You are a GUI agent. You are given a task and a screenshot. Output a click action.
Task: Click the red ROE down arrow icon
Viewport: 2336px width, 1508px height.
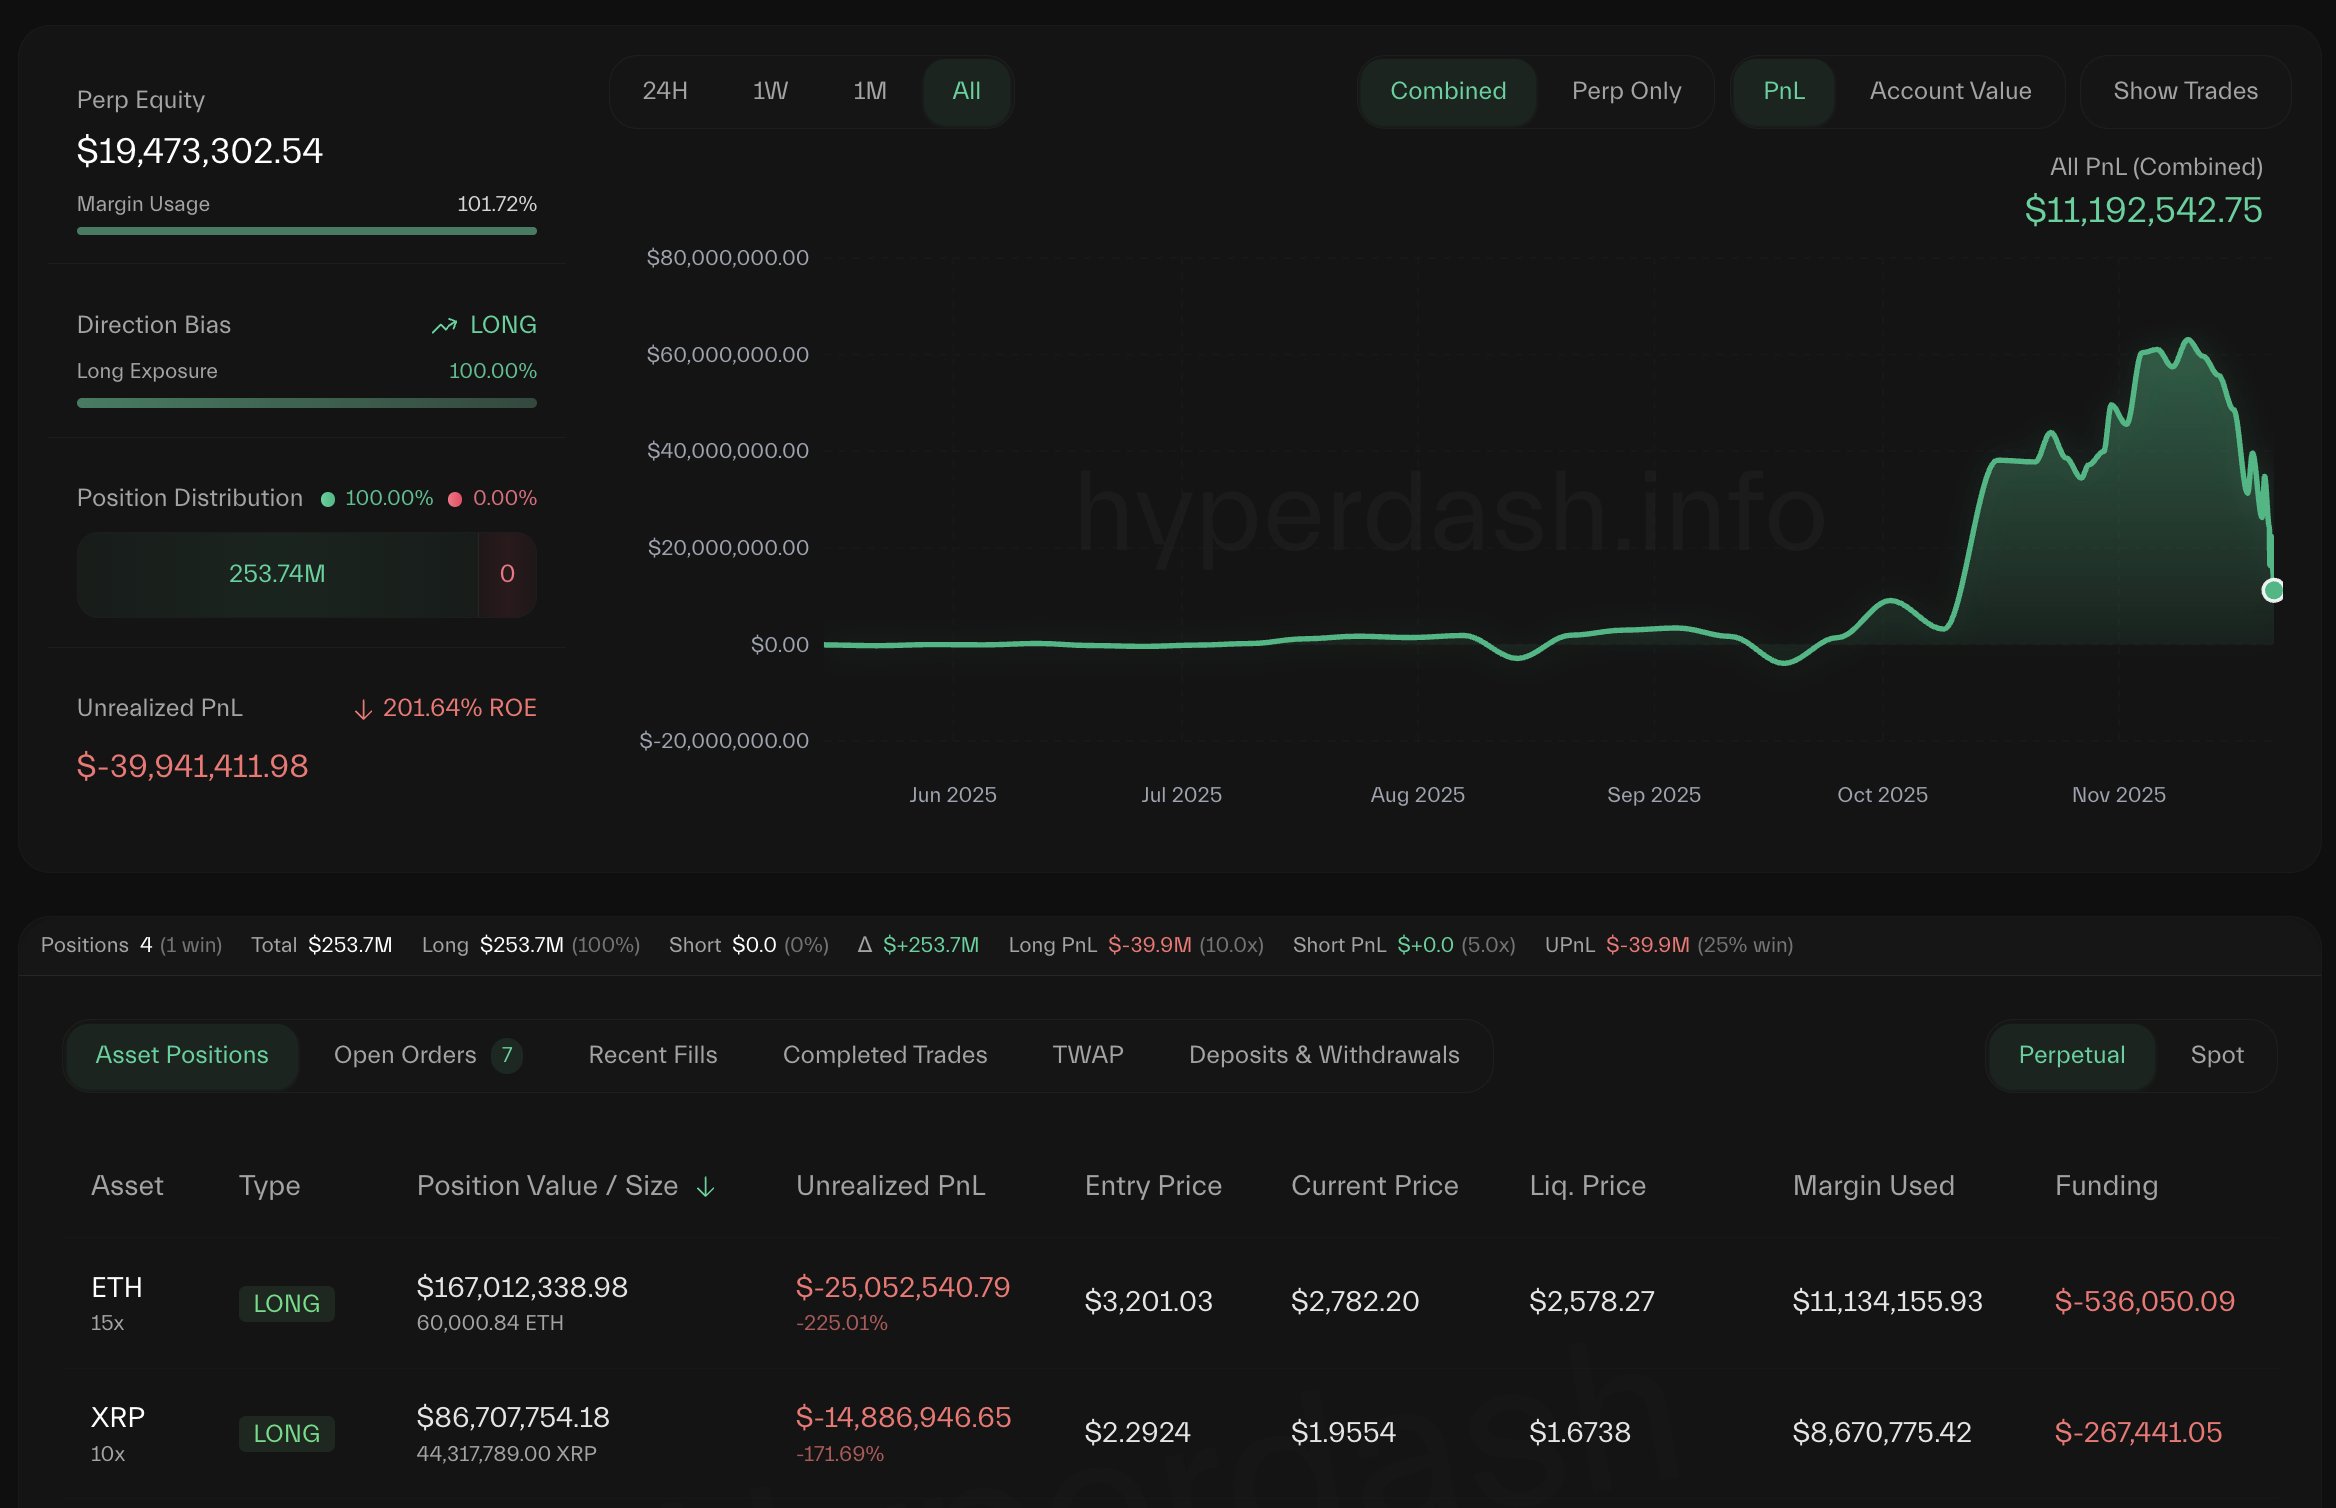tap(363, 708)
